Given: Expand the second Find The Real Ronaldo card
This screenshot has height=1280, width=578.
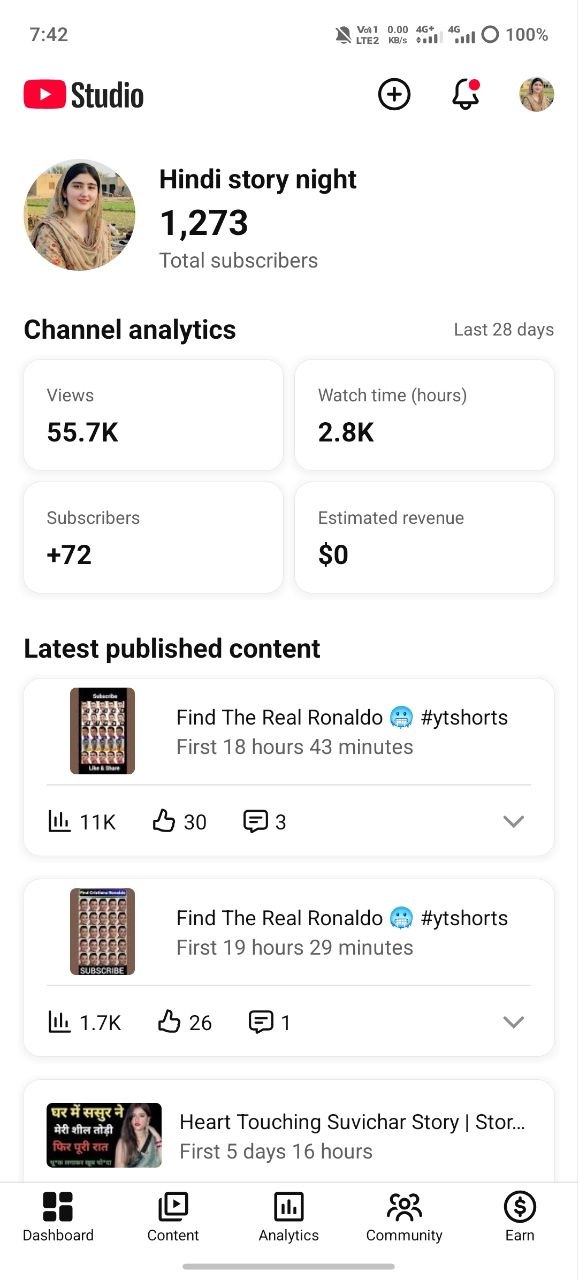Looking at the screenshot, I should (x=513, y=1022).
